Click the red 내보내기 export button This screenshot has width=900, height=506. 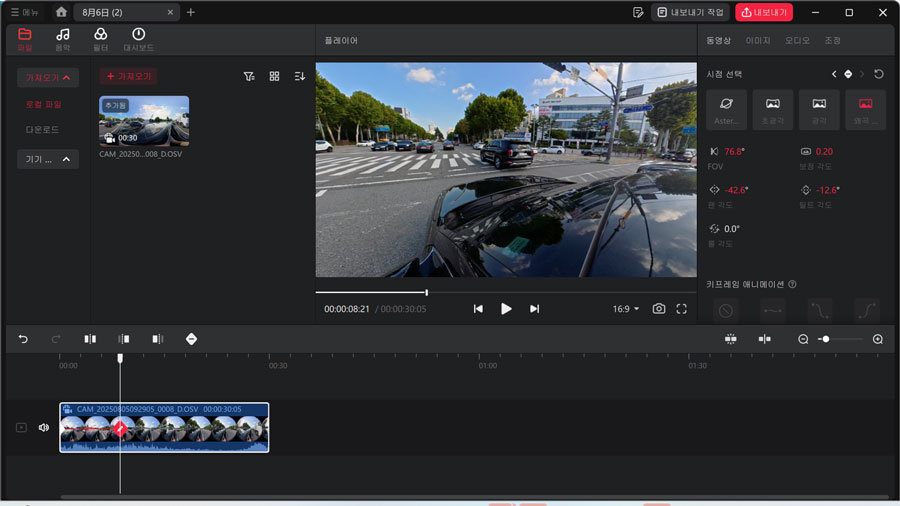763,12
